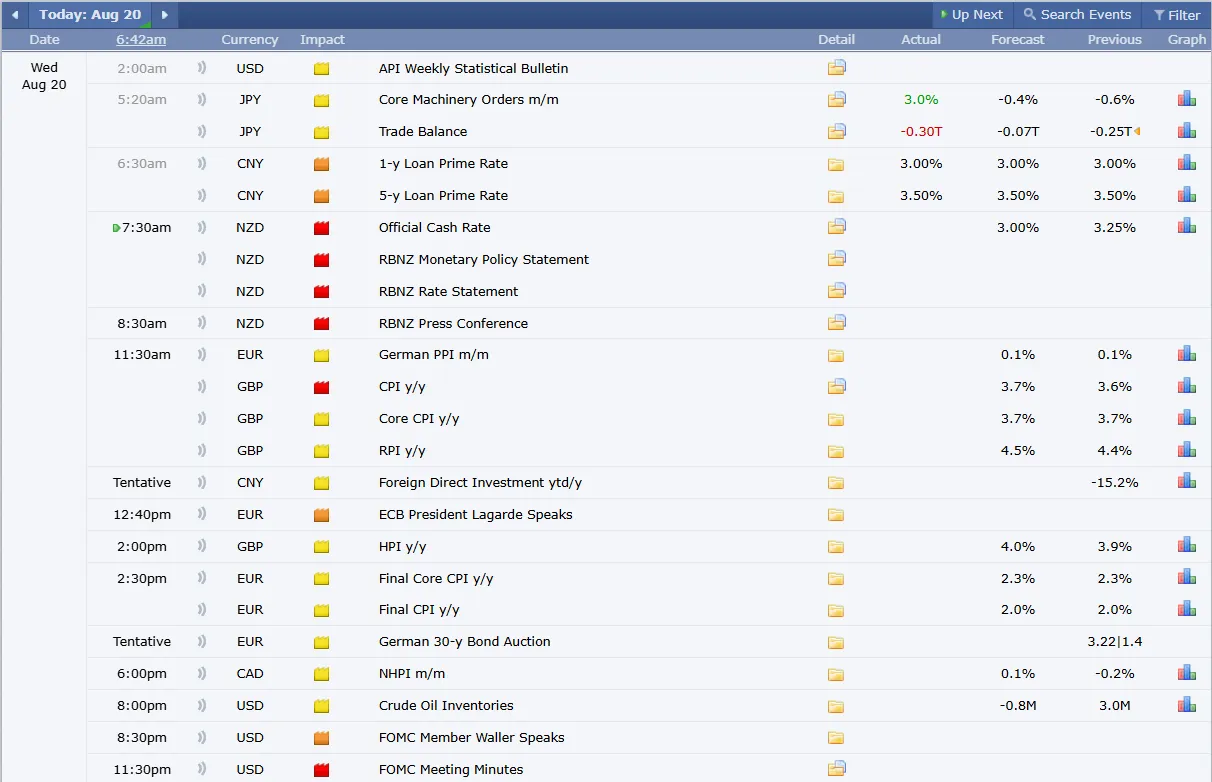Click detail folder for FOMC Meeting Minutes
Screen dimensions: 1212x782
[836, 769]
